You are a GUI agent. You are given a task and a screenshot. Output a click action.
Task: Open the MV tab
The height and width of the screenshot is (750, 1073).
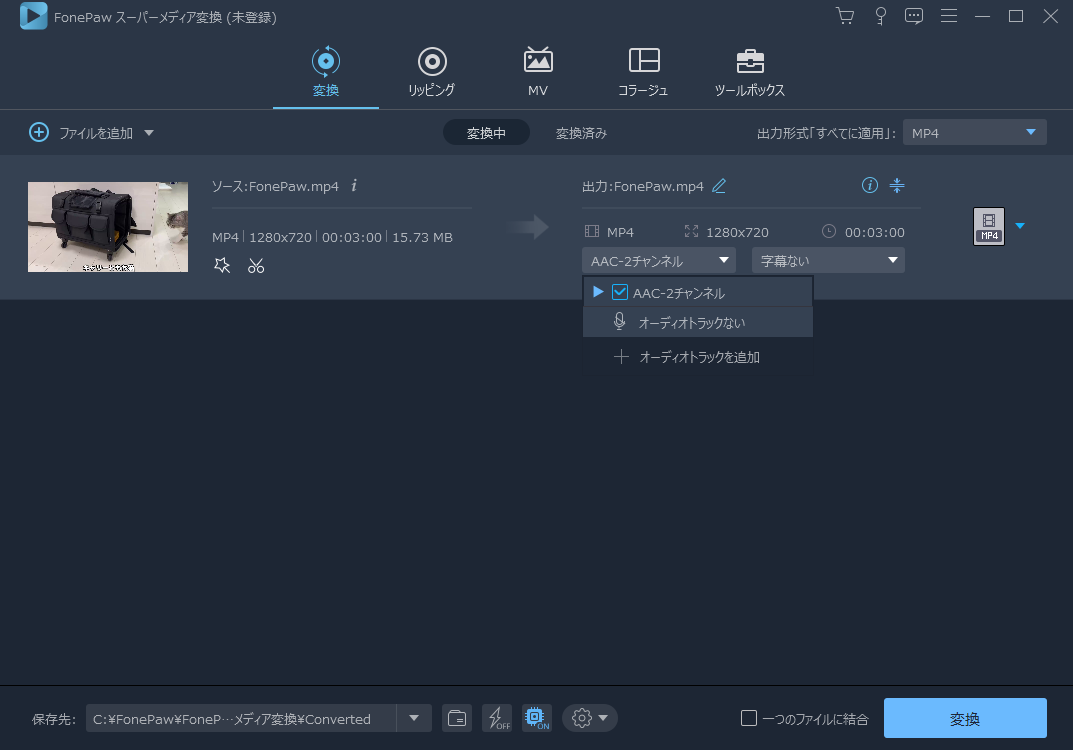(538, 73)
